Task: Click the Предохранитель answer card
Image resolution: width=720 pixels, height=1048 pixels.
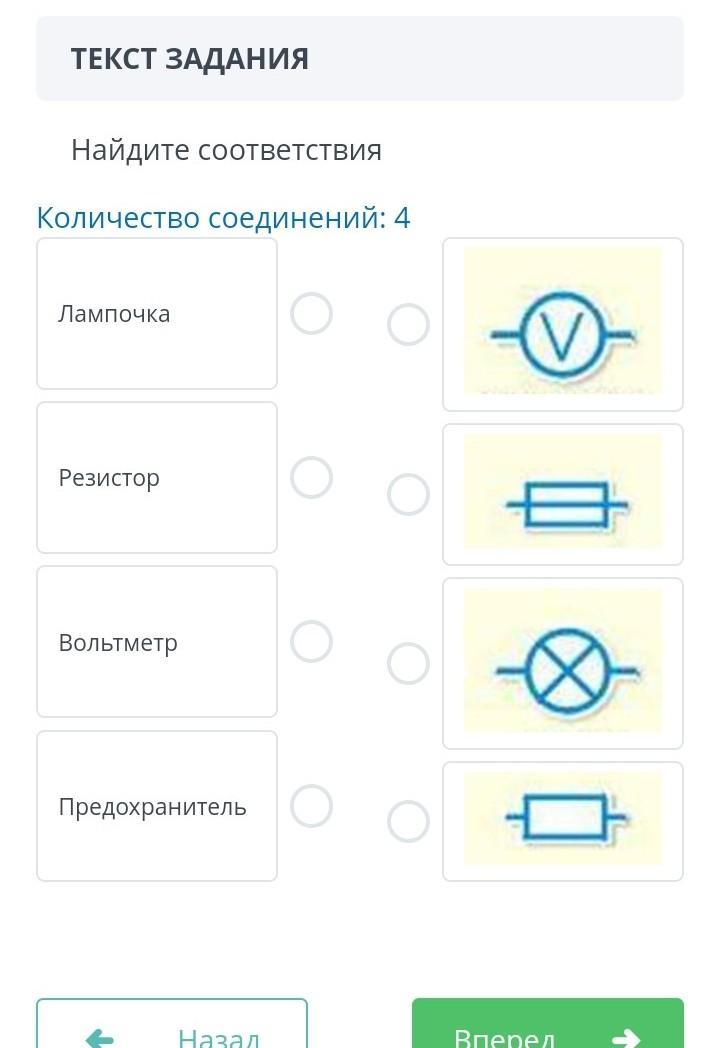Action: tap(157, 806)
